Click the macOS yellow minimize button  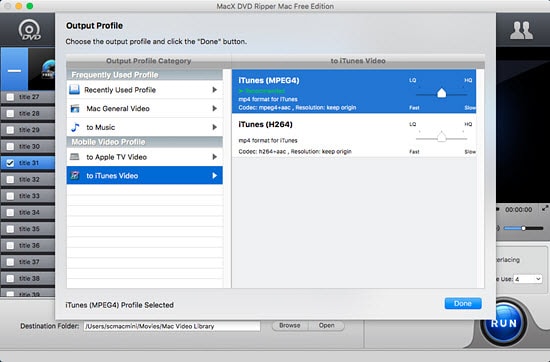19,6
